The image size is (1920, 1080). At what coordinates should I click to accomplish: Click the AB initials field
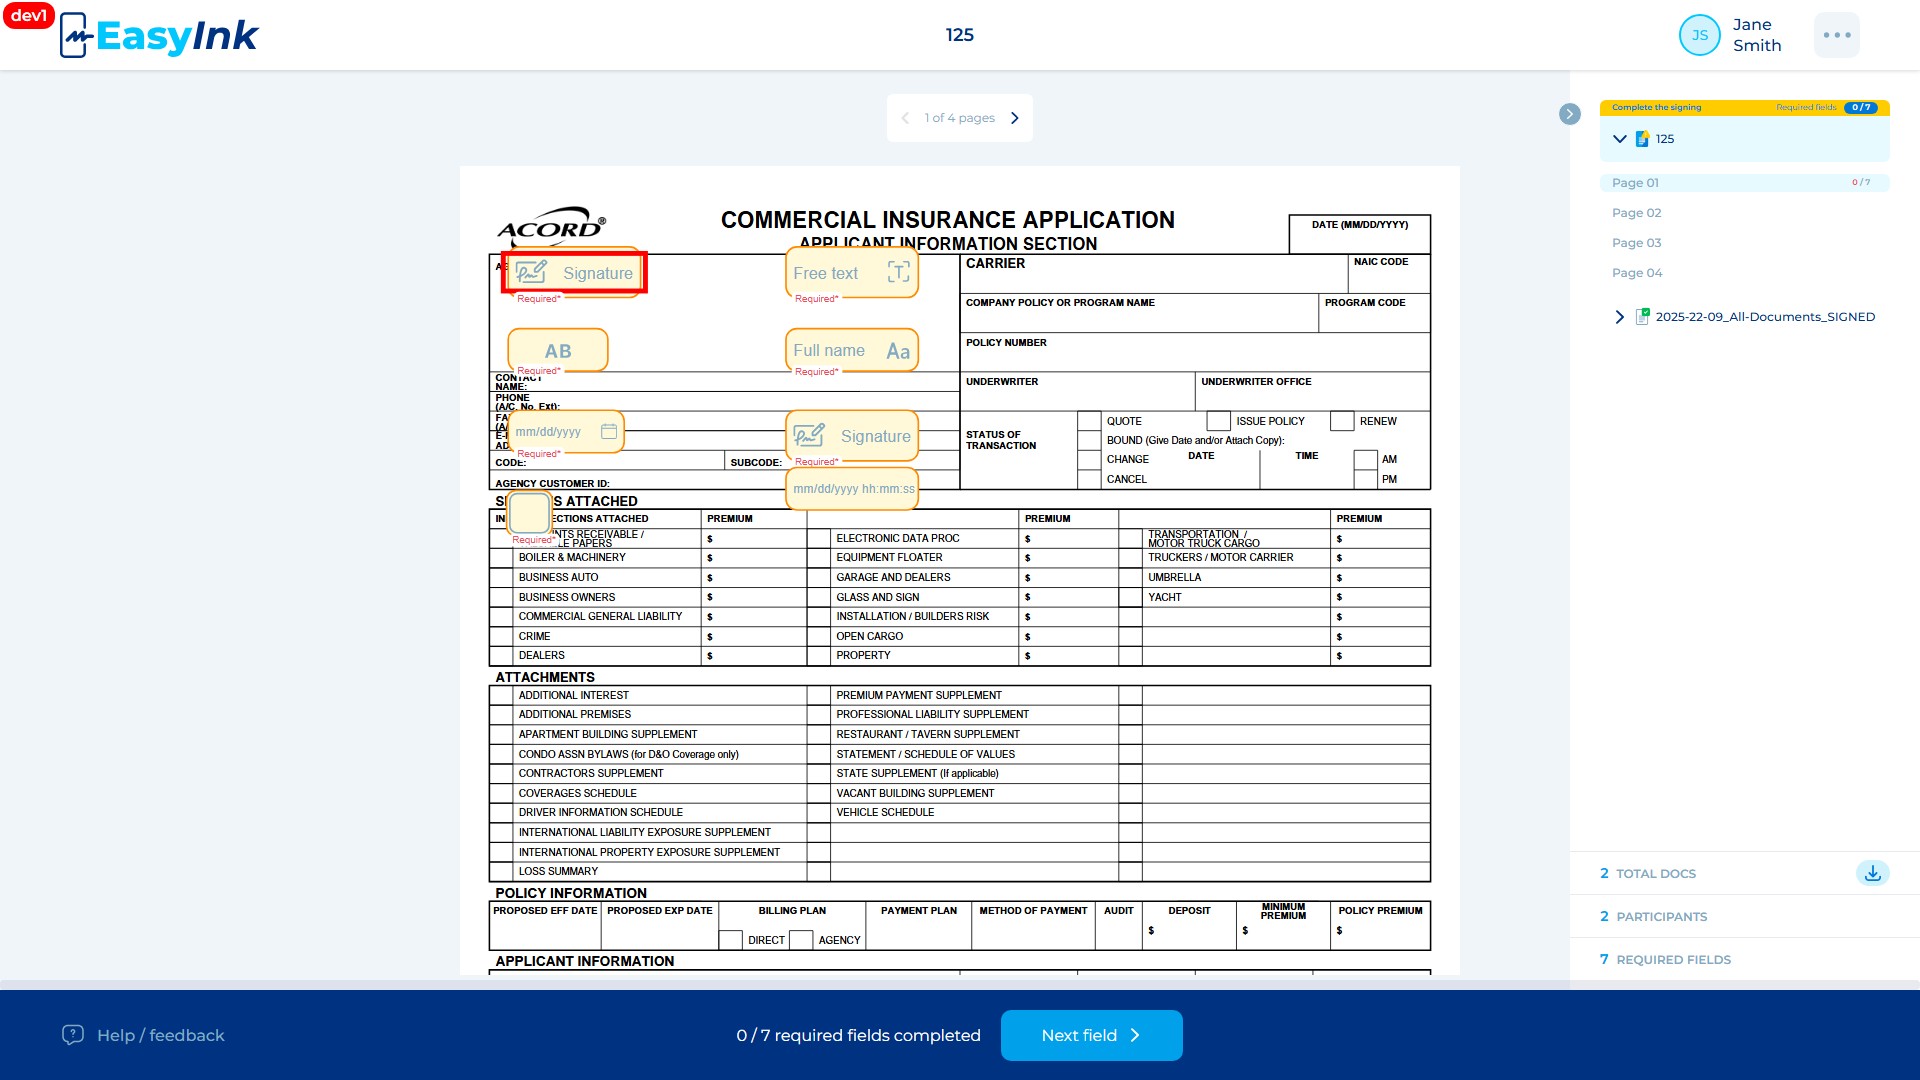click(x=558, y=351)
